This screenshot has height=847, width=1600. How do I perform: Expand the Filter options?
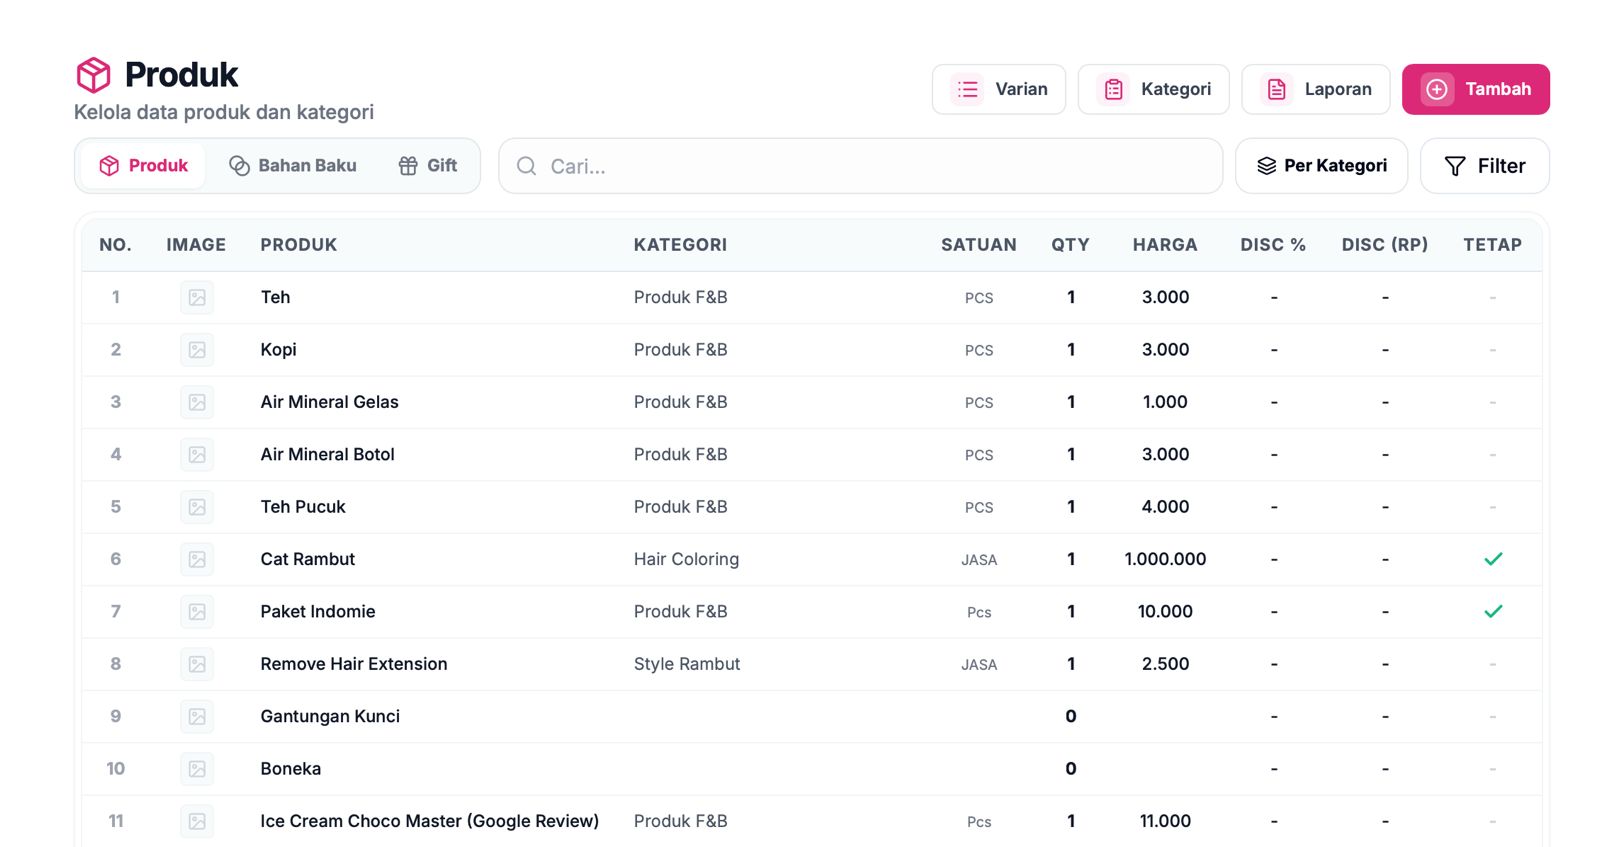pos(1485,166)
